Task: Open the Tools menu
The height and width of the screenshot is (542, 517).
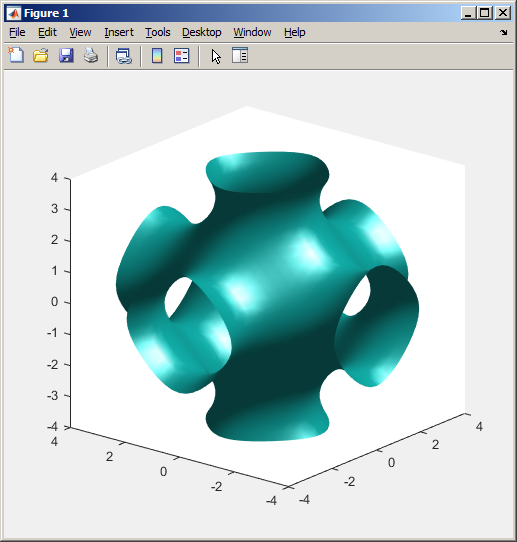Action: click(158, 32)
